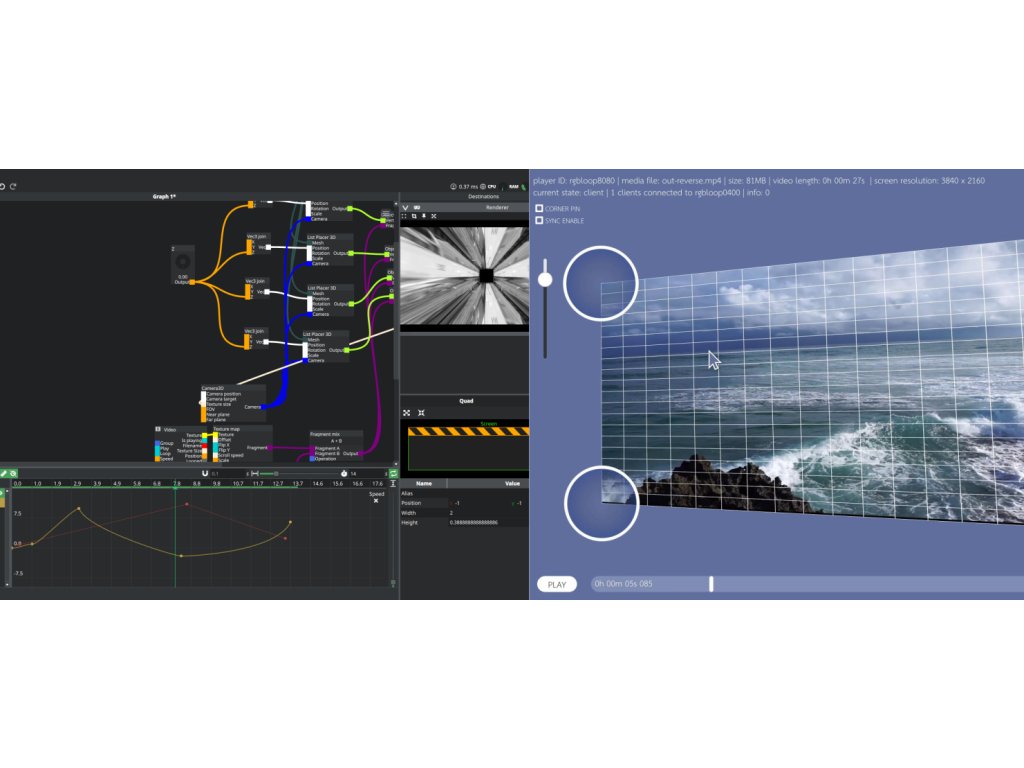Screen dimensions: 1024x768
Task: Collapse the Renderer panel chevron
Action: [x=405, y=208]
